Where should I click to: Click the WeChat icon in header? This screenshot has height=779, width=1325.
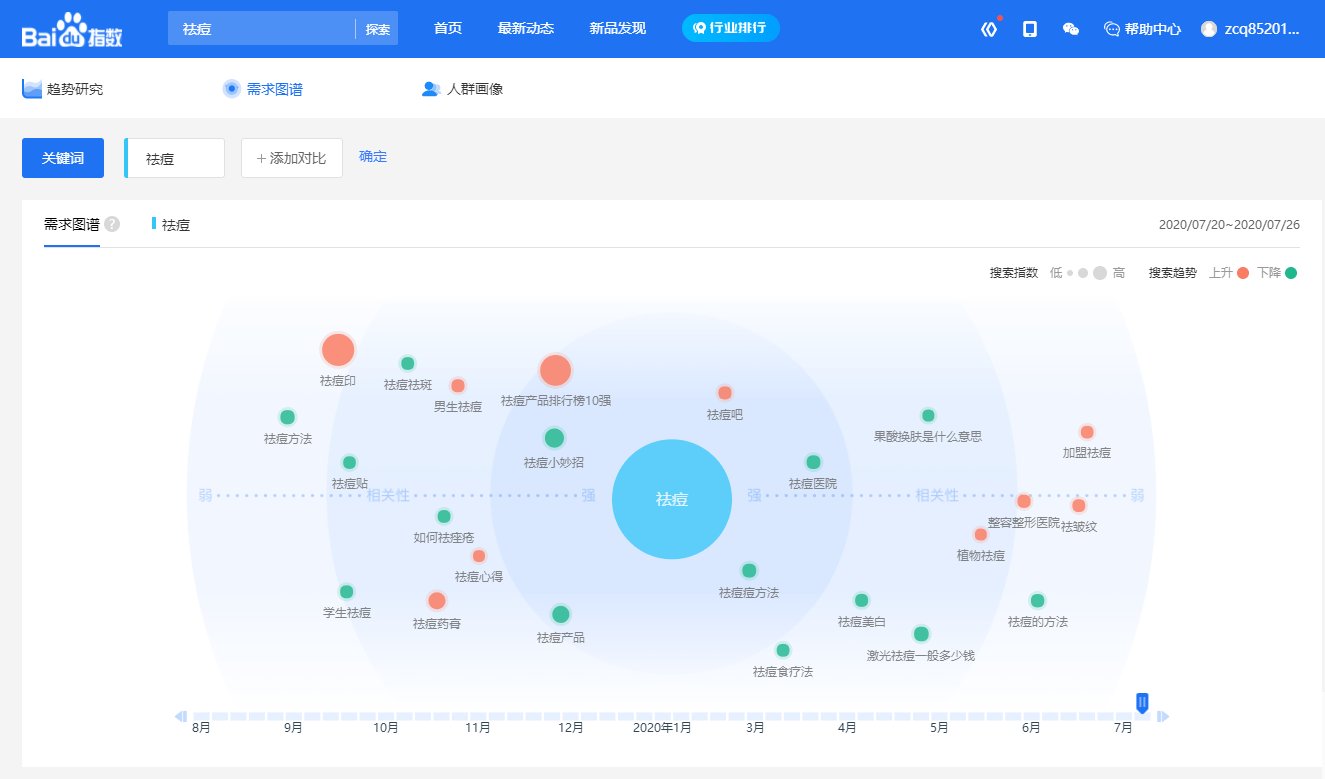coord(1070,29)
